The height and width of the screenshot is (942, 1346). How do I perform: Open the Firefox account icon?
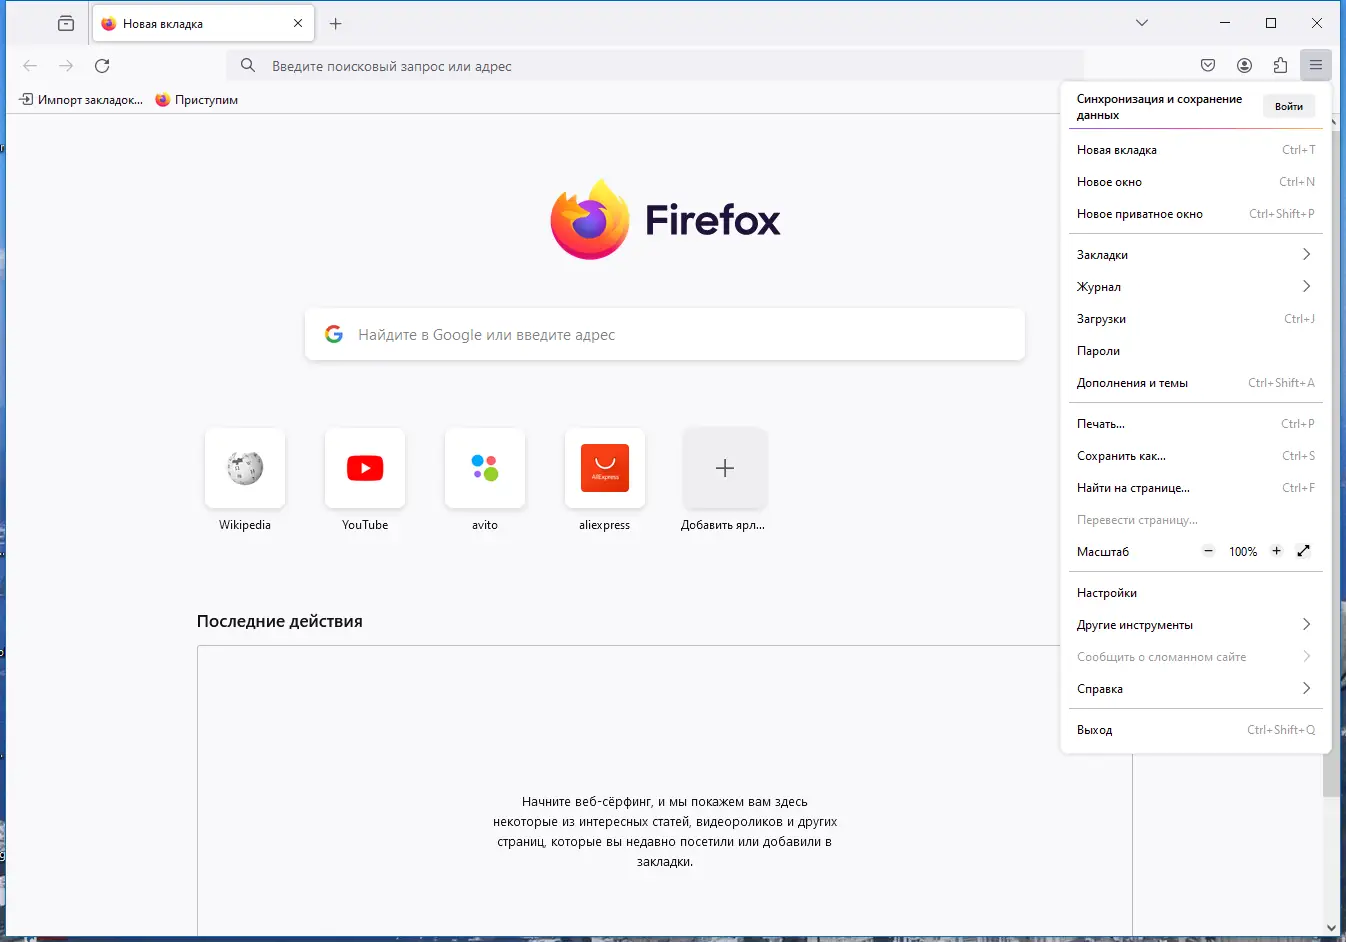coord(1244,66)
